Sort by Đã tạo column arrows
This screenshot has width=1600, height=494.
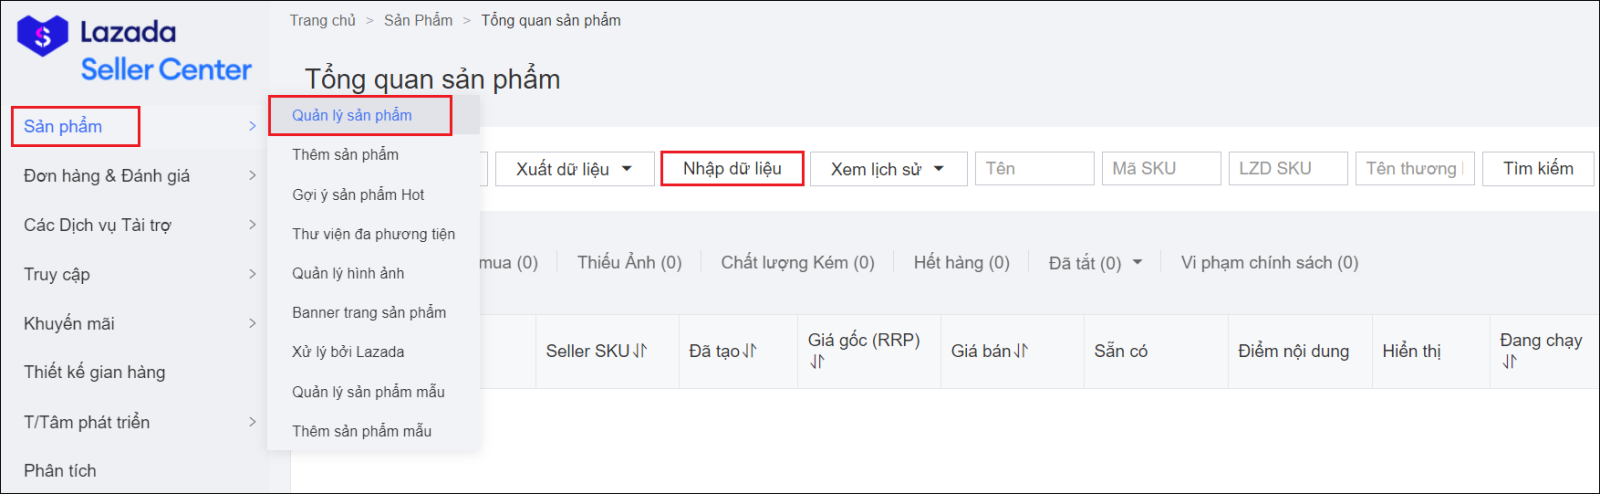[x=750, y=351]
